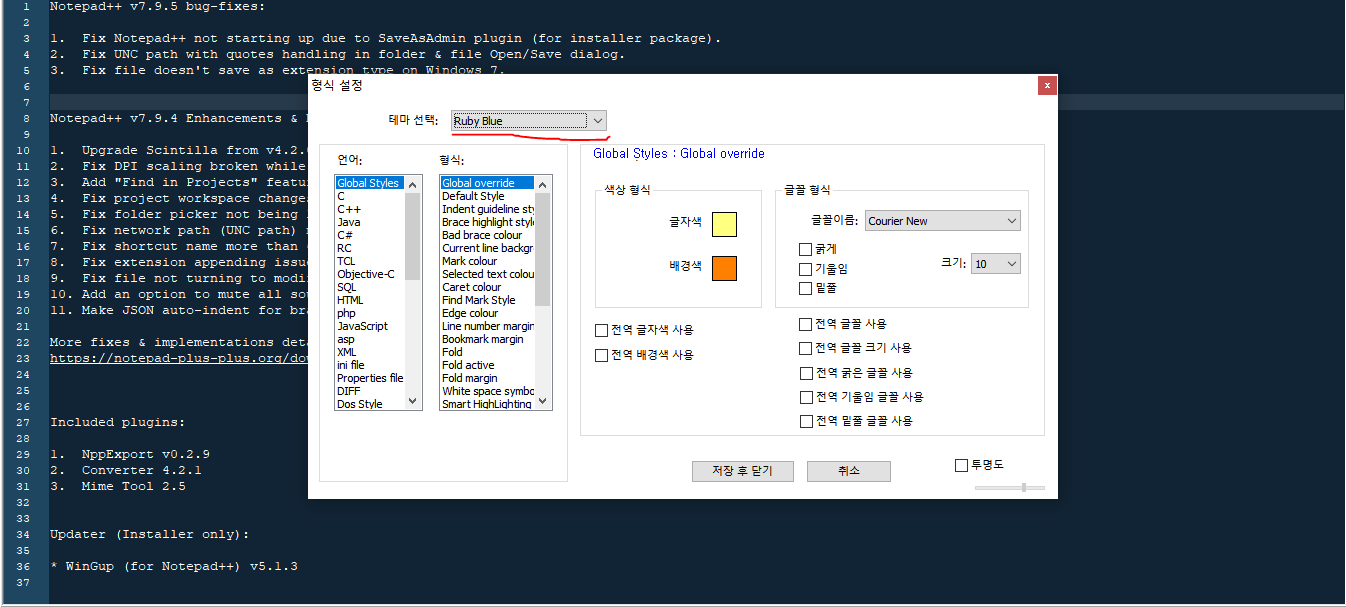The image size is (1346, 607).
Task: Select Default Style in style list
Action: 487,196
